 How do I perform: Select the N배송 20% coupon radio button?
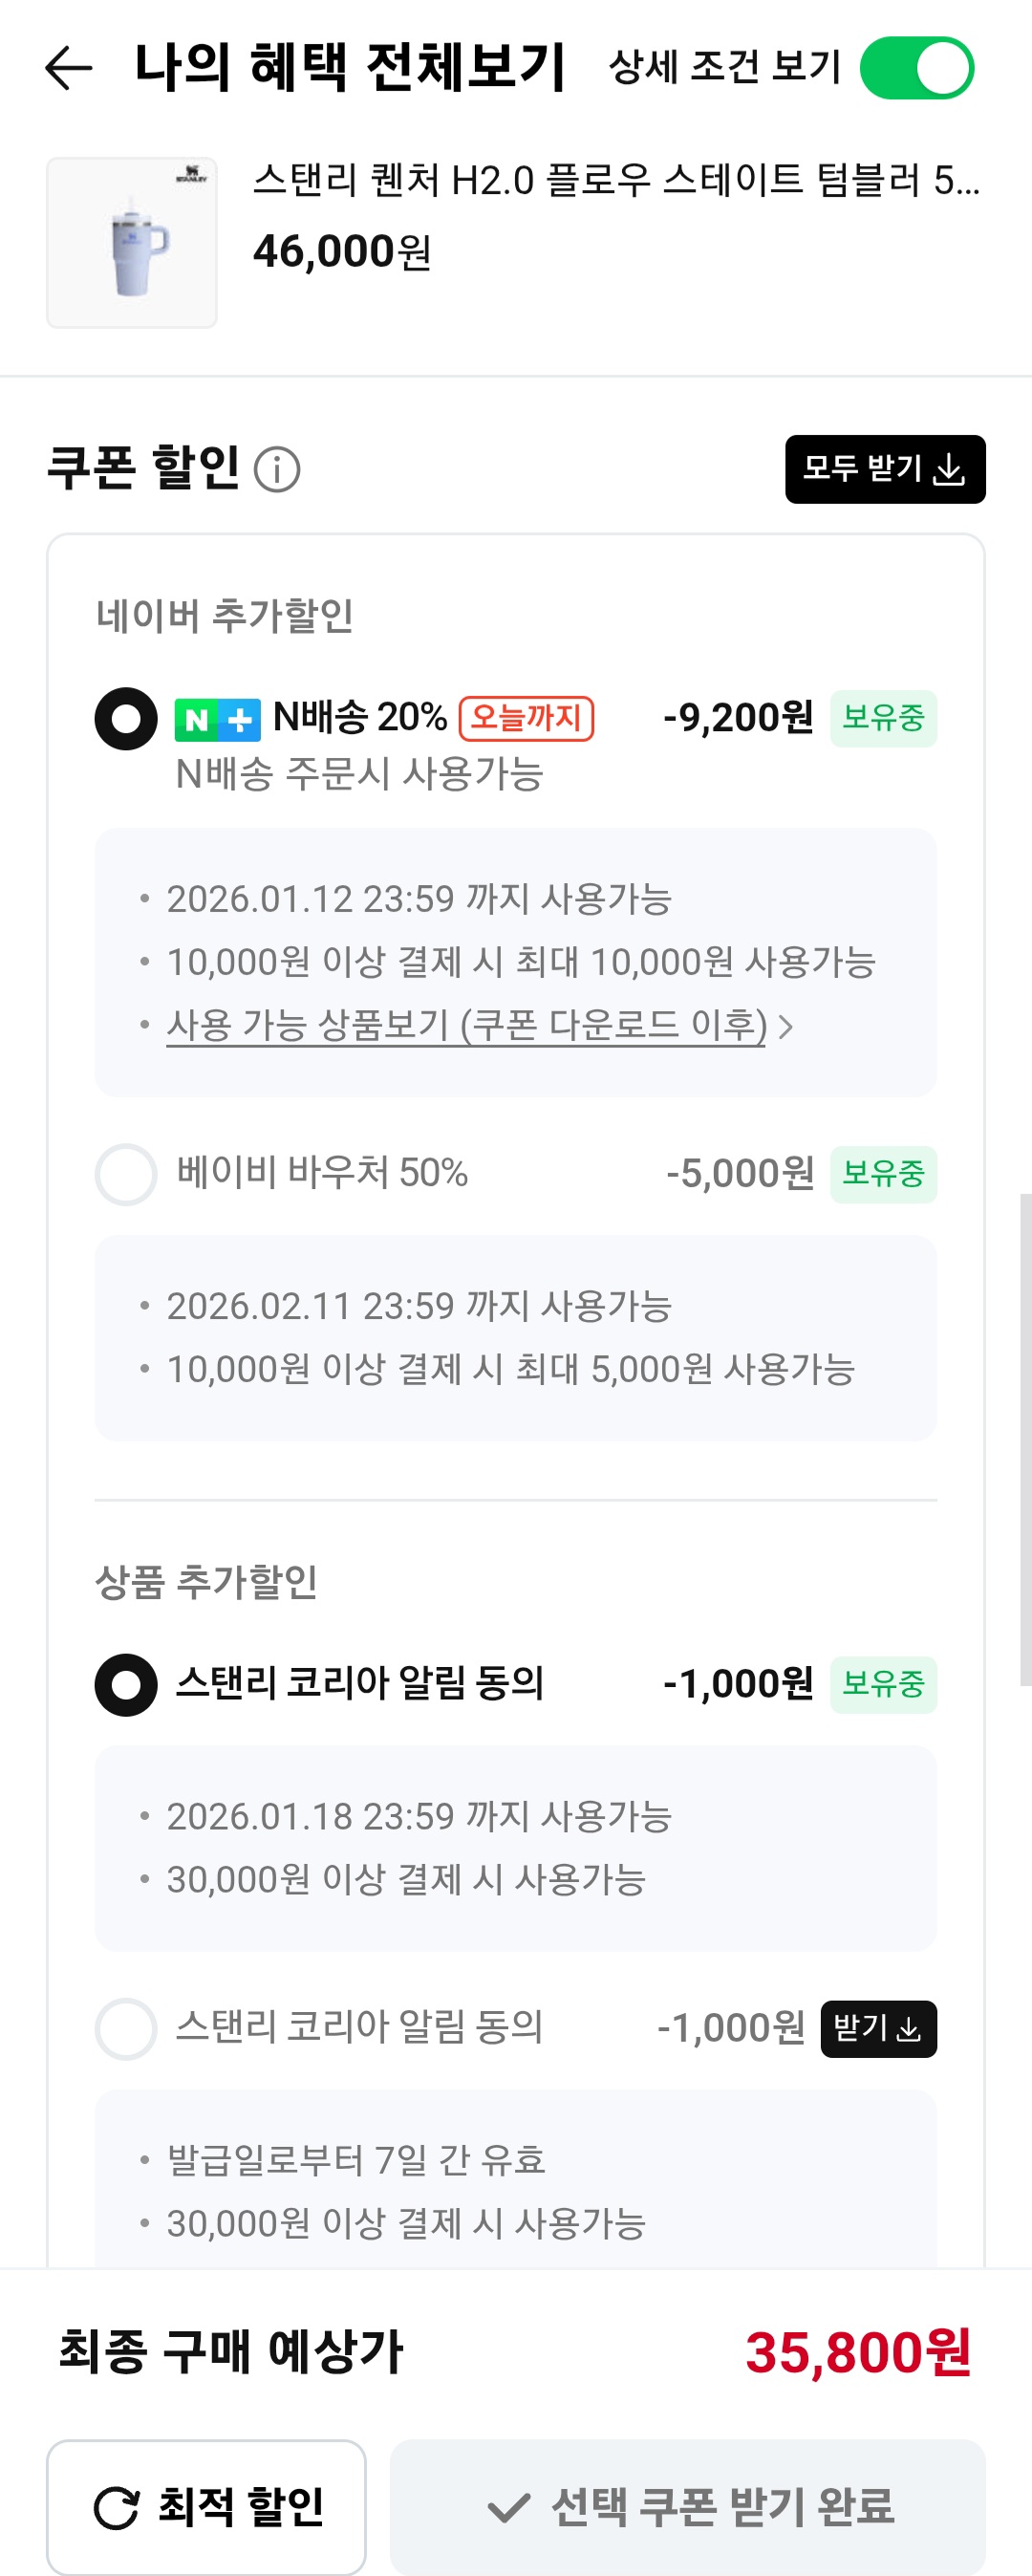click(126, 719)
